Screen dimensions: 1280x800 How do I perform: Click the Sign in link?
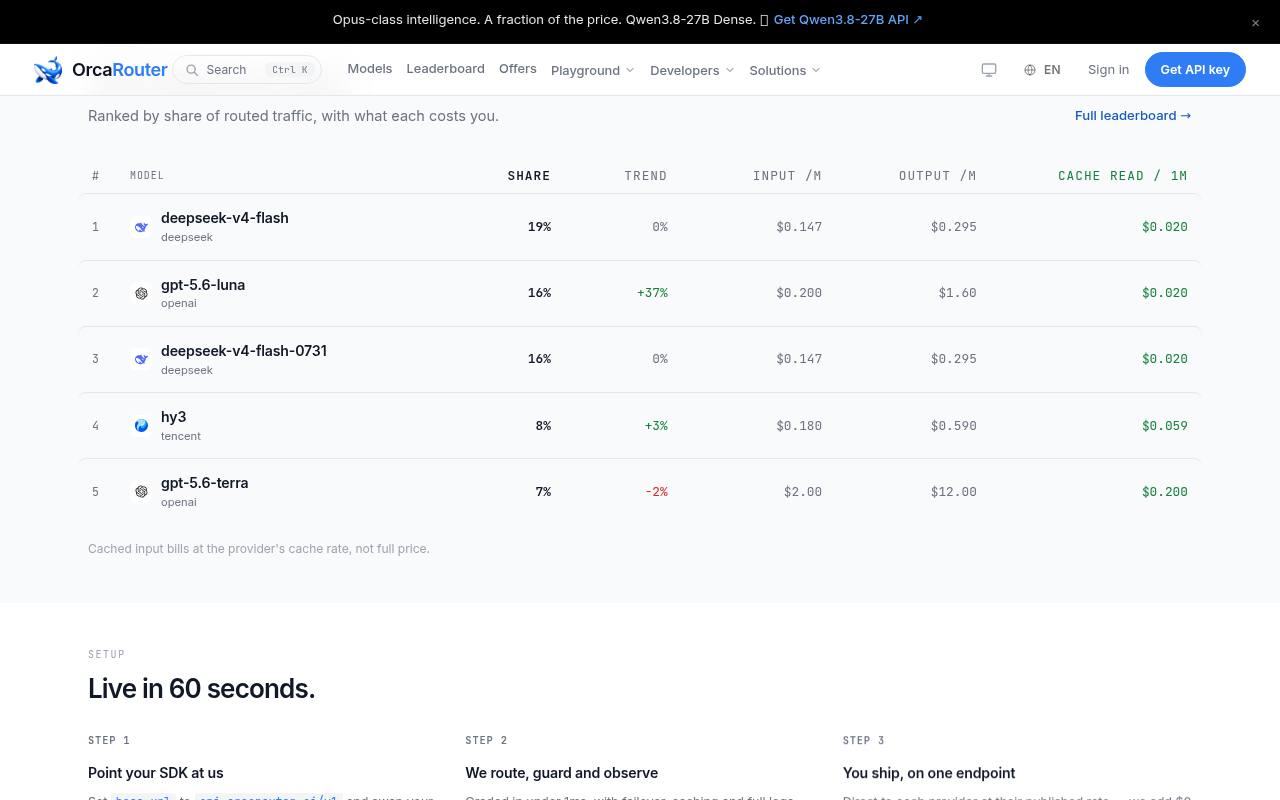coord(1108,70)
